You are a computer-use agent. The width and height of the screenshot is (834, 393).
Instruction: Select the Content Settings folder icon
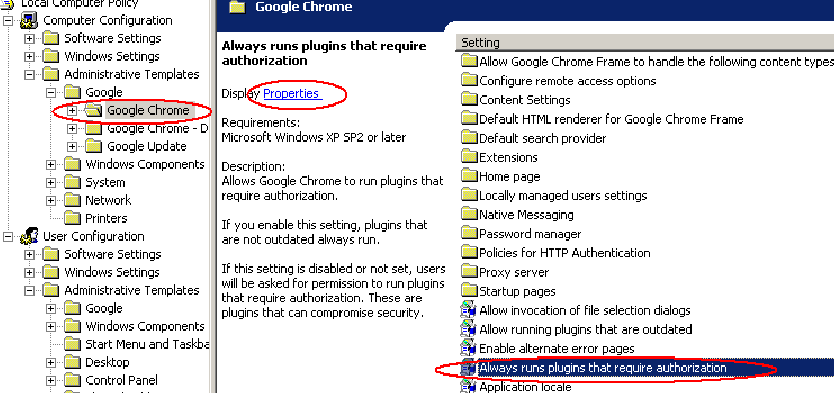tap(469, 99)
